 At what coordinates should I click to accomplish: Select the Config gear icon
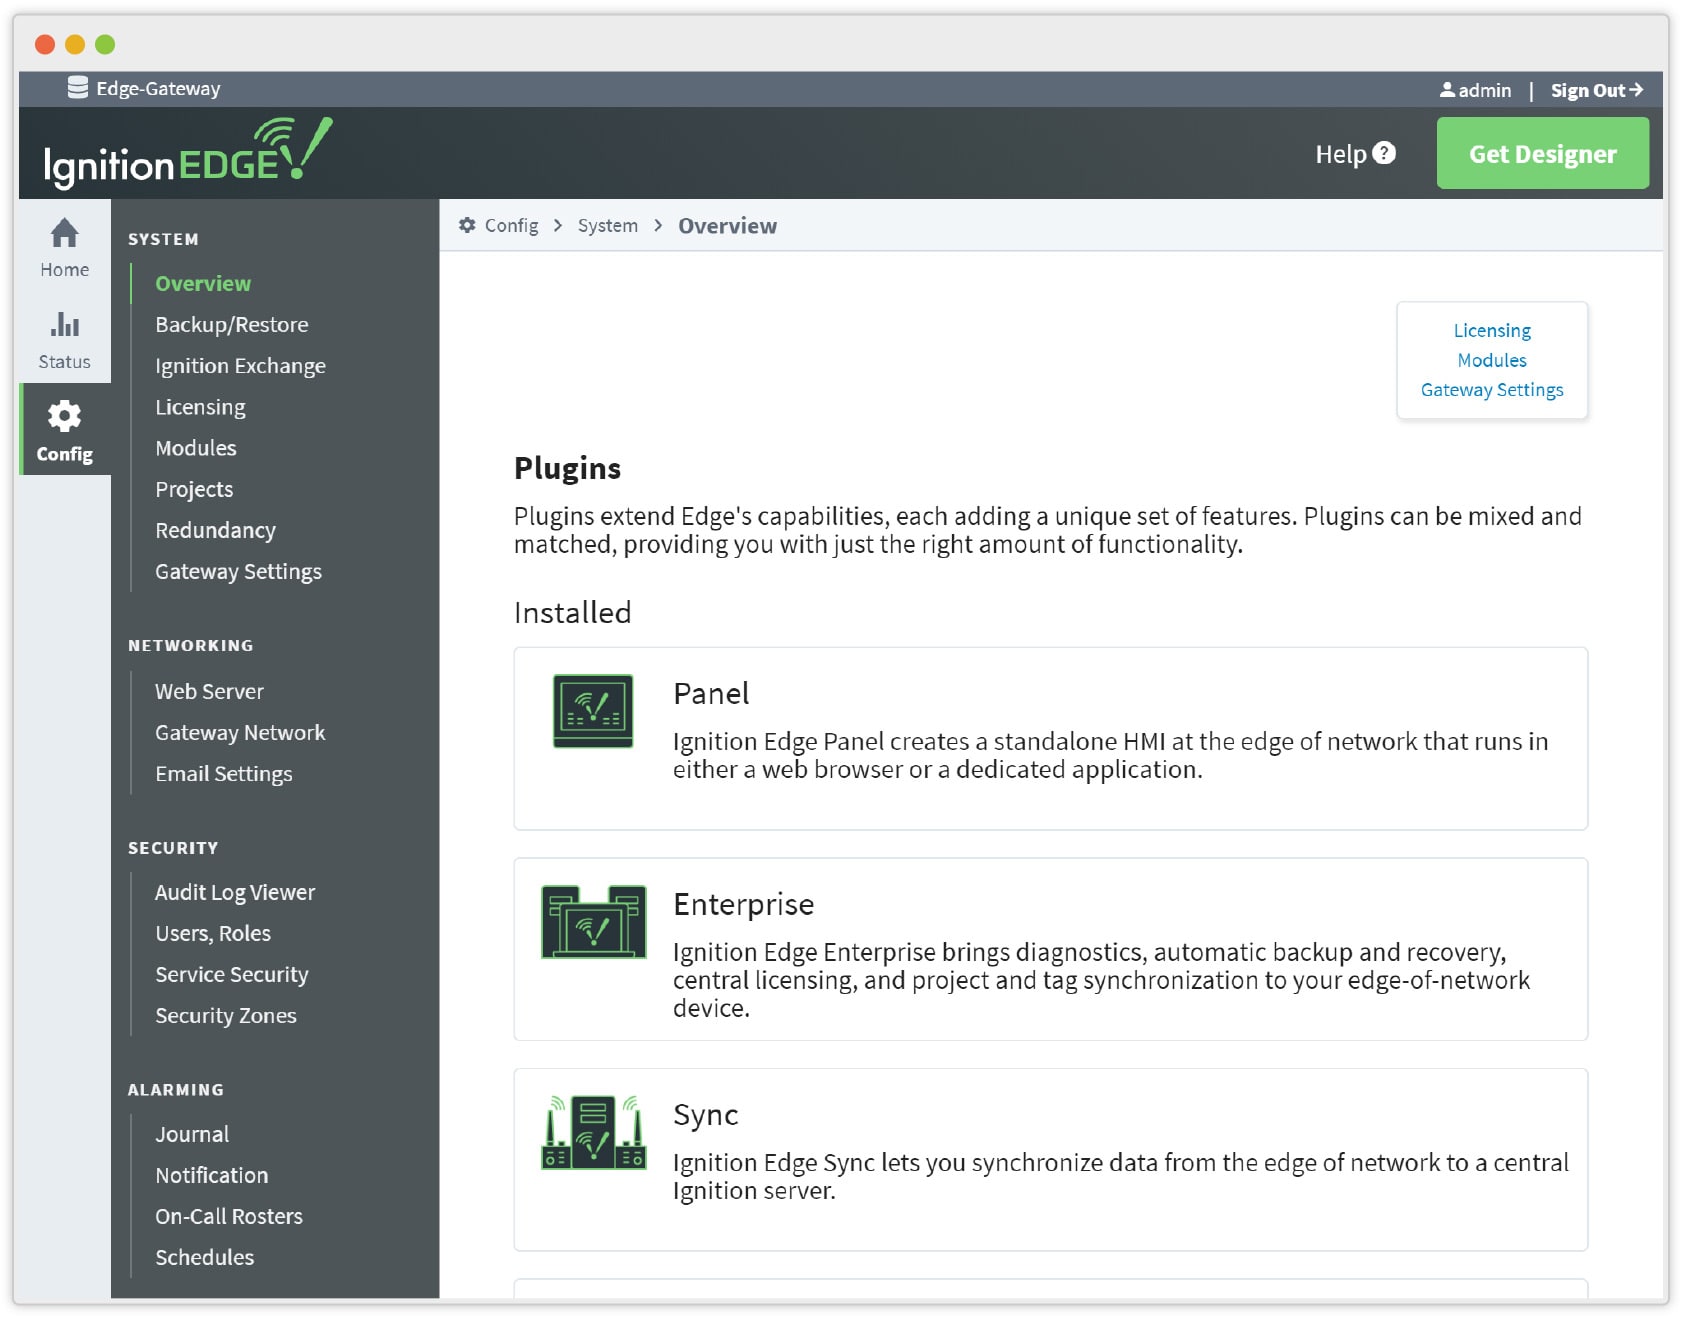(64, 417)
